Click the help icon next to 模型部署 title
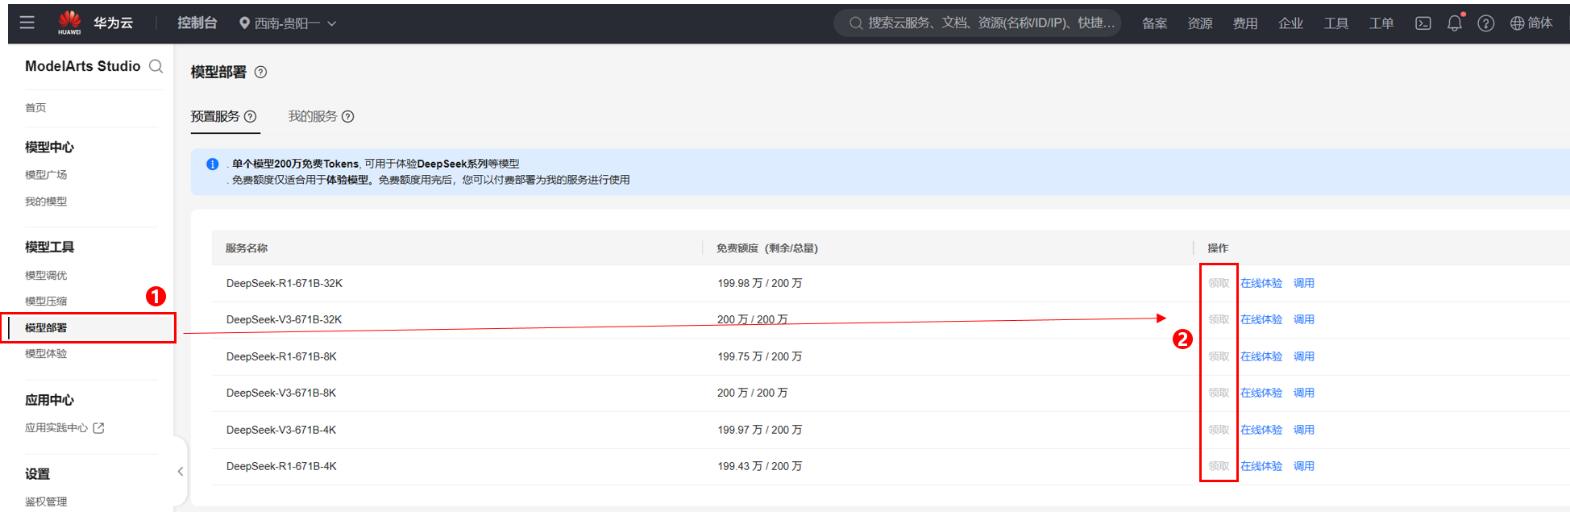Image resolution: width=1570 pixels, height=512 pixels. [261, 72]
